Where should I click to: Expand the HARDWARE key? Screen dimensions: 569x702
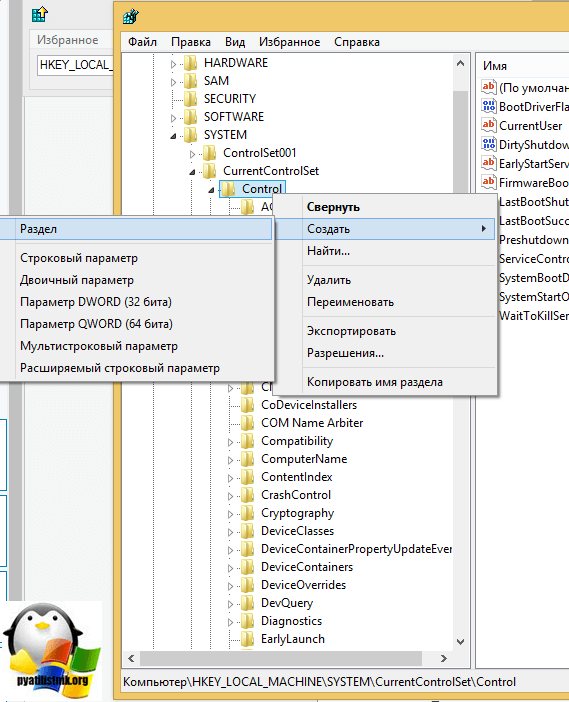pos(173,64)
